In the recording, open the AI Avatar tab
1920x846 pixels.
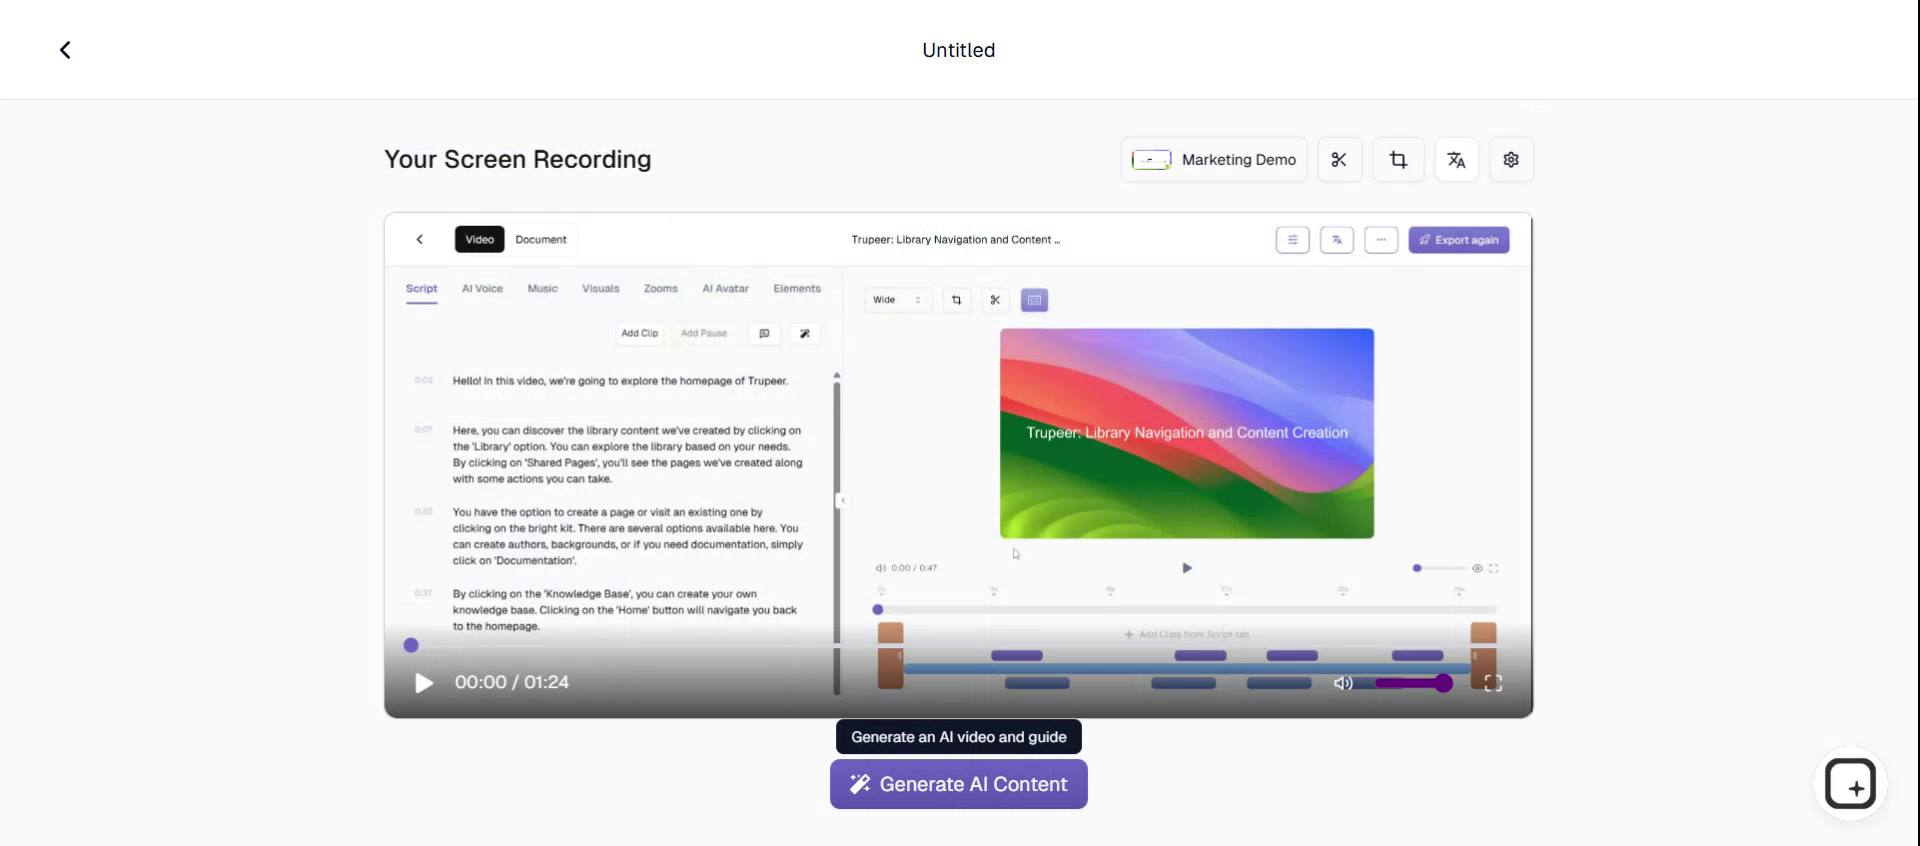click(725, 289)
